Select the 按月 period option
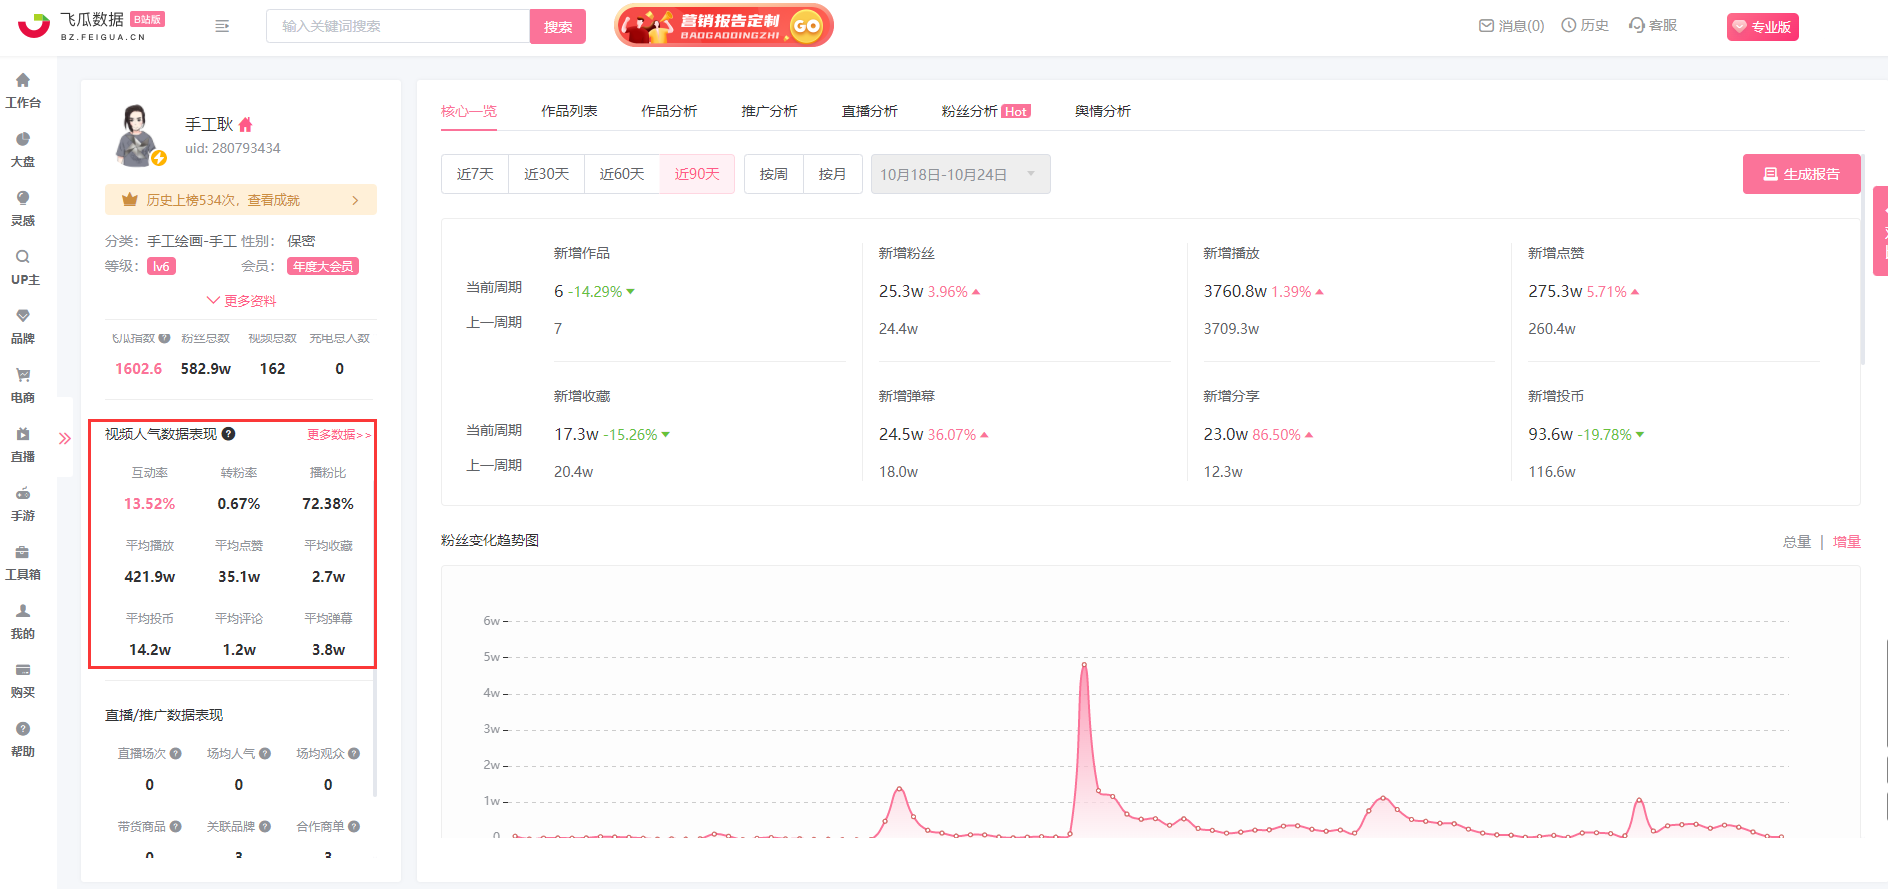The width and height of the screenshot is (1888, 889). (832, 174)
